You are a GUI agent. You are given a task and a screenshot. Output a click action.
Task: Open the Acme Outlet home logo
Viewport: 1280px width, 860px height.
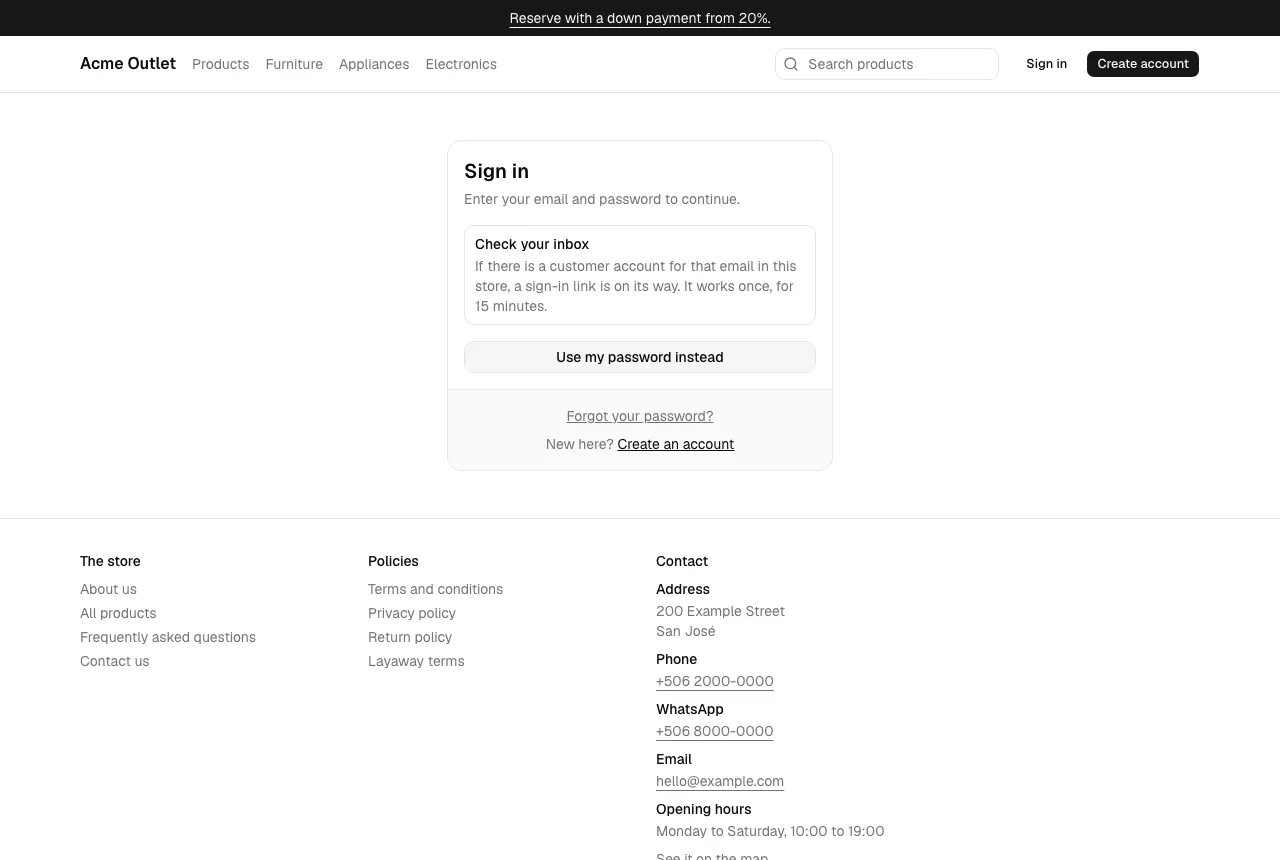point(128,64)
